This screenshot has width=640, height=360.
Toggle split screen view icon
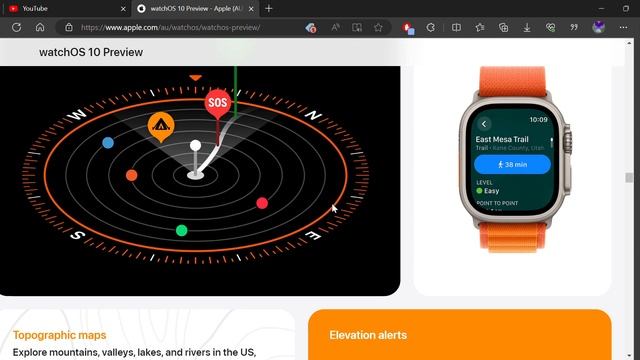click(x=456, y=27)
